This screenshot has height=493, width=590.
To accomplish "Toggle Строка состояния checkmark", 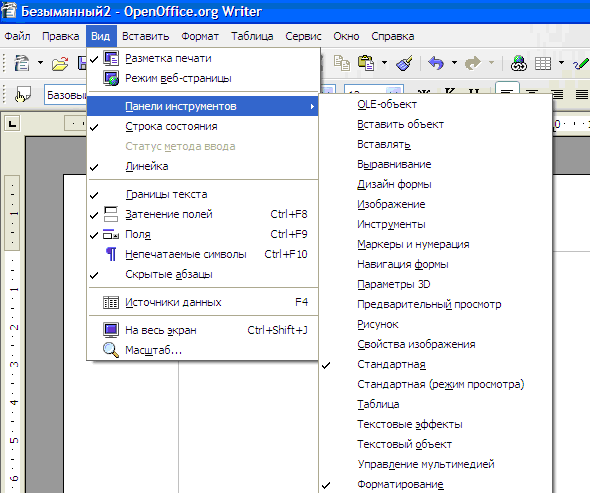I will click(x=203, y=126).
